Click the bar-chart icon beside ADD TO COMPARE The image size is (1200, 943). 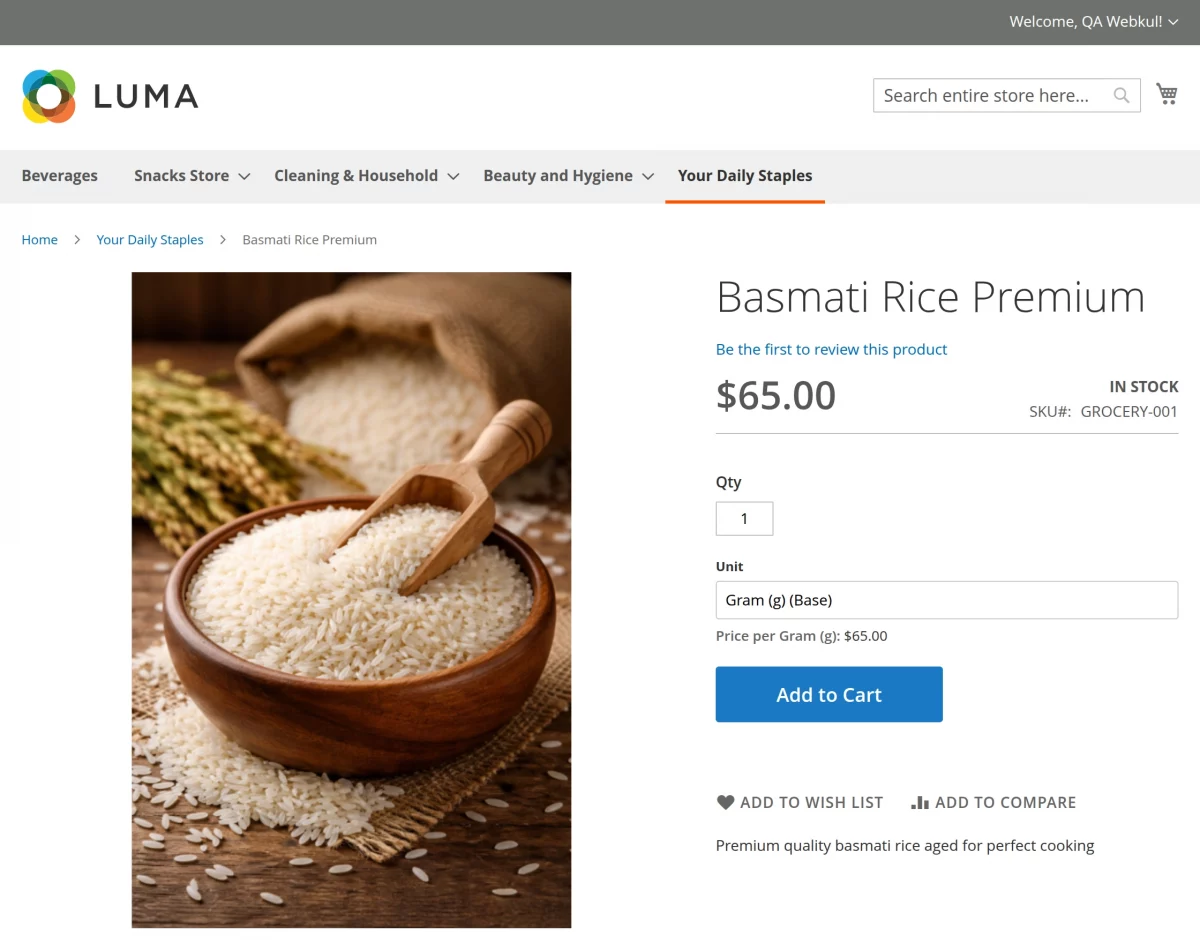pyautogui.click(x=919, y=801)
